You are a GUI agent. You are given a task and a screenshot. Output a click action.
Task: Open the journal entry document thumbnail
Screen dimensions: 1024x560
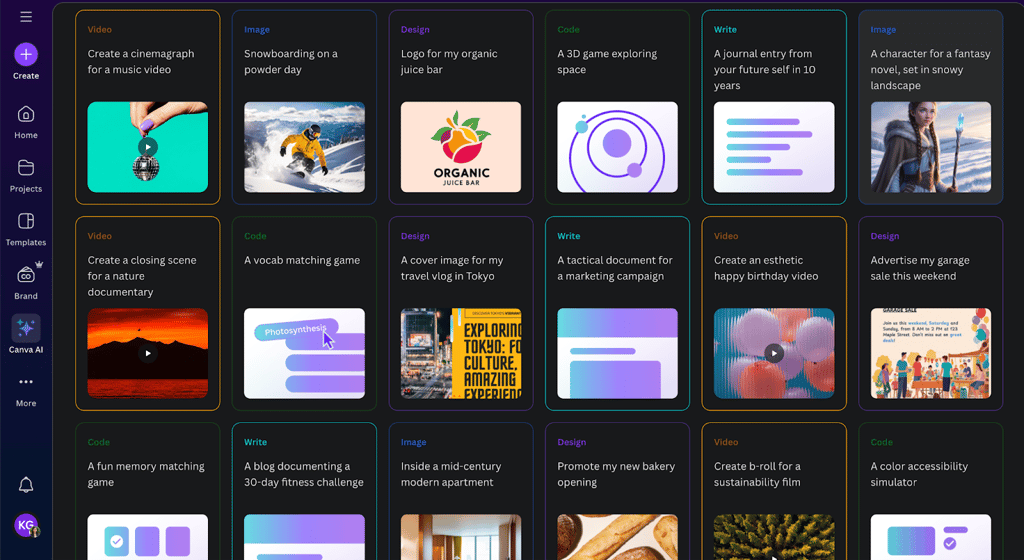click(x=774, y=147)
